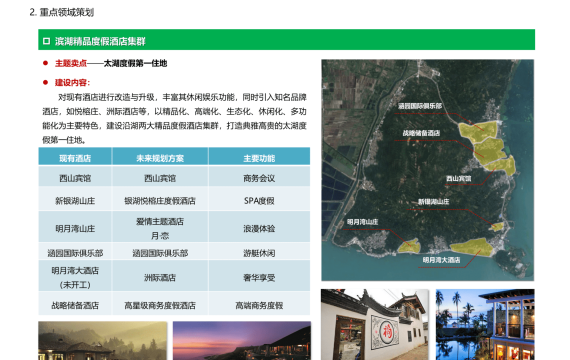This screenshot has height=360, width=570.
Task: Click the purple sunset coastline photo
Action: coord(242,341)
